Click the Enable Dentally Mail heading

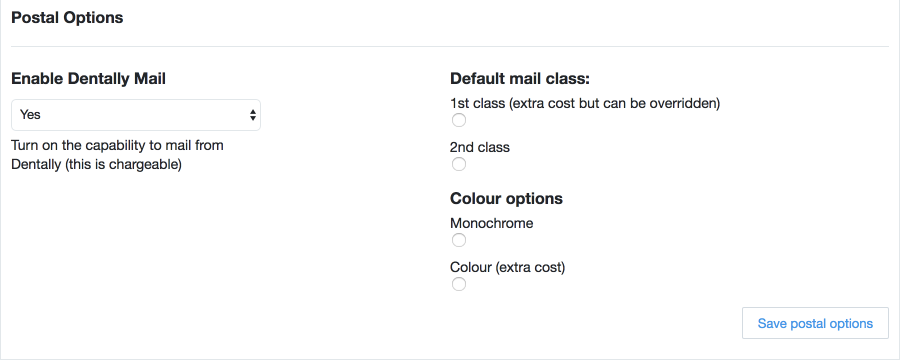[88, 79]
